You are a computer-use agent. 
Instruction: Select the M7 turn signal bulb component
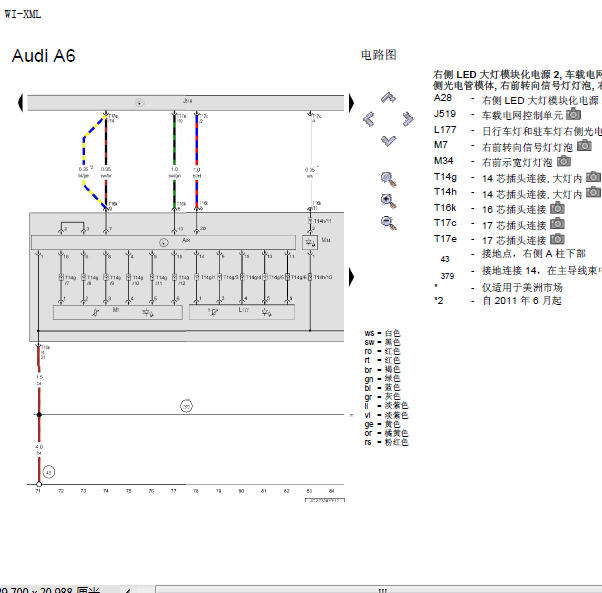pyautogui.click(x=117, y=312)
